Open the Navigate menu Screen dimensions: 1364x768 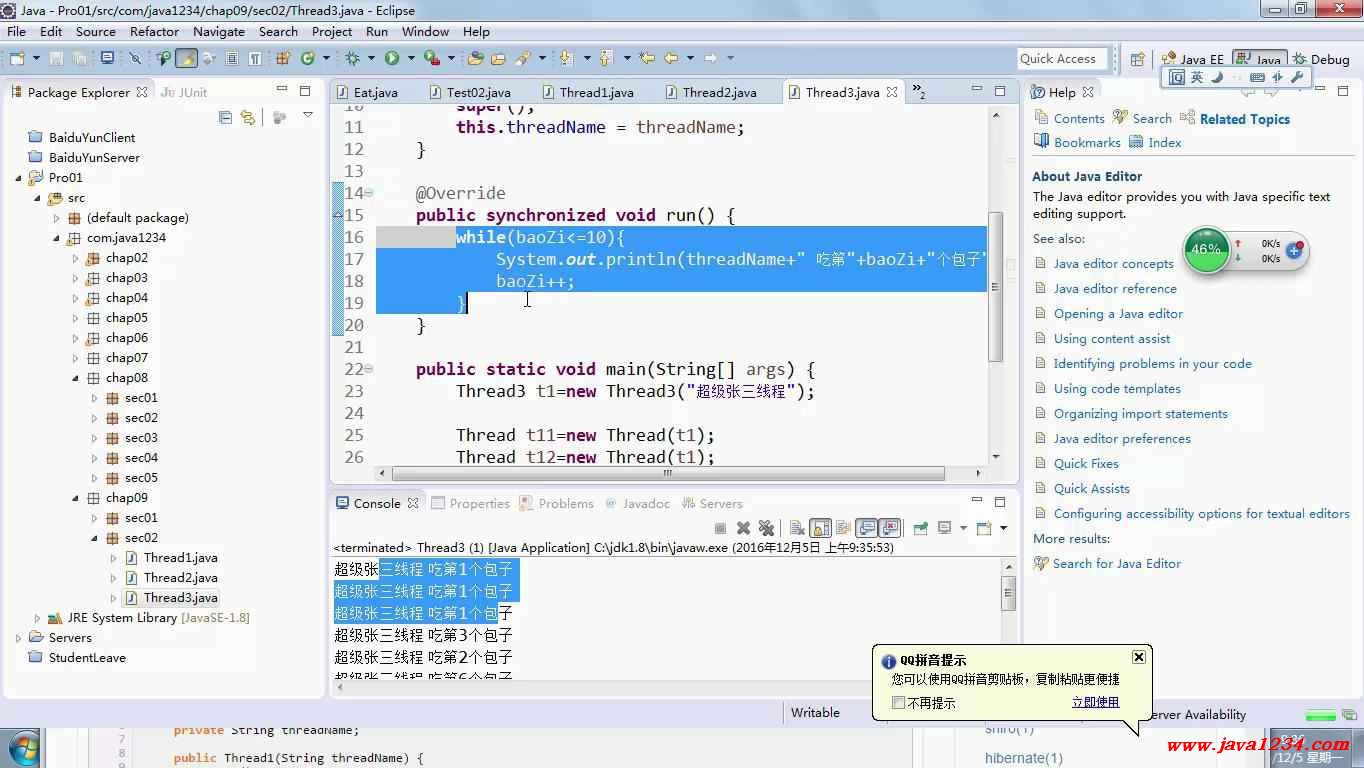(x=219, y=31)
